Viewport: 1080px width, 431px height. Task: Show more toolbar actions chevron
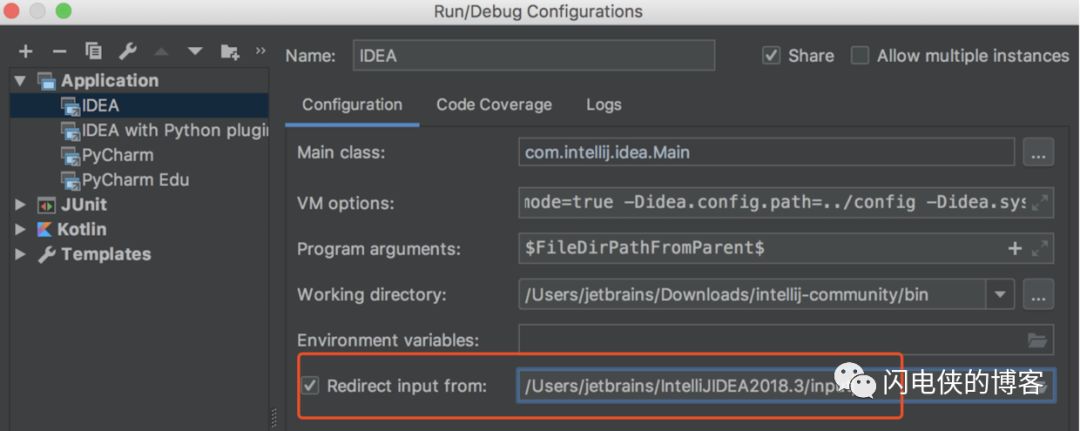pyautogui.click(x=260, y=50)
